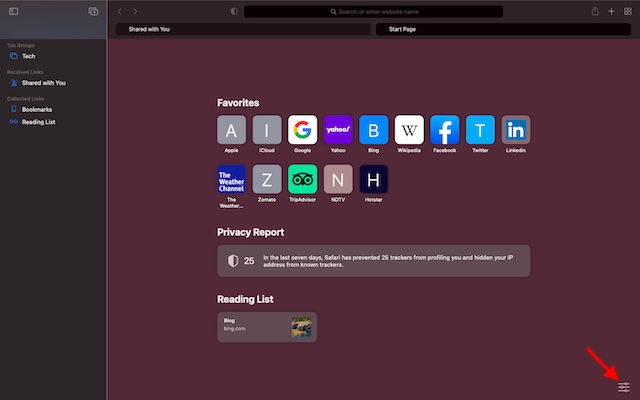The width and height of the screenshot is (640, 400).
Task: Create a new tab group using the sidebar icon
Action: pos(93,11)
